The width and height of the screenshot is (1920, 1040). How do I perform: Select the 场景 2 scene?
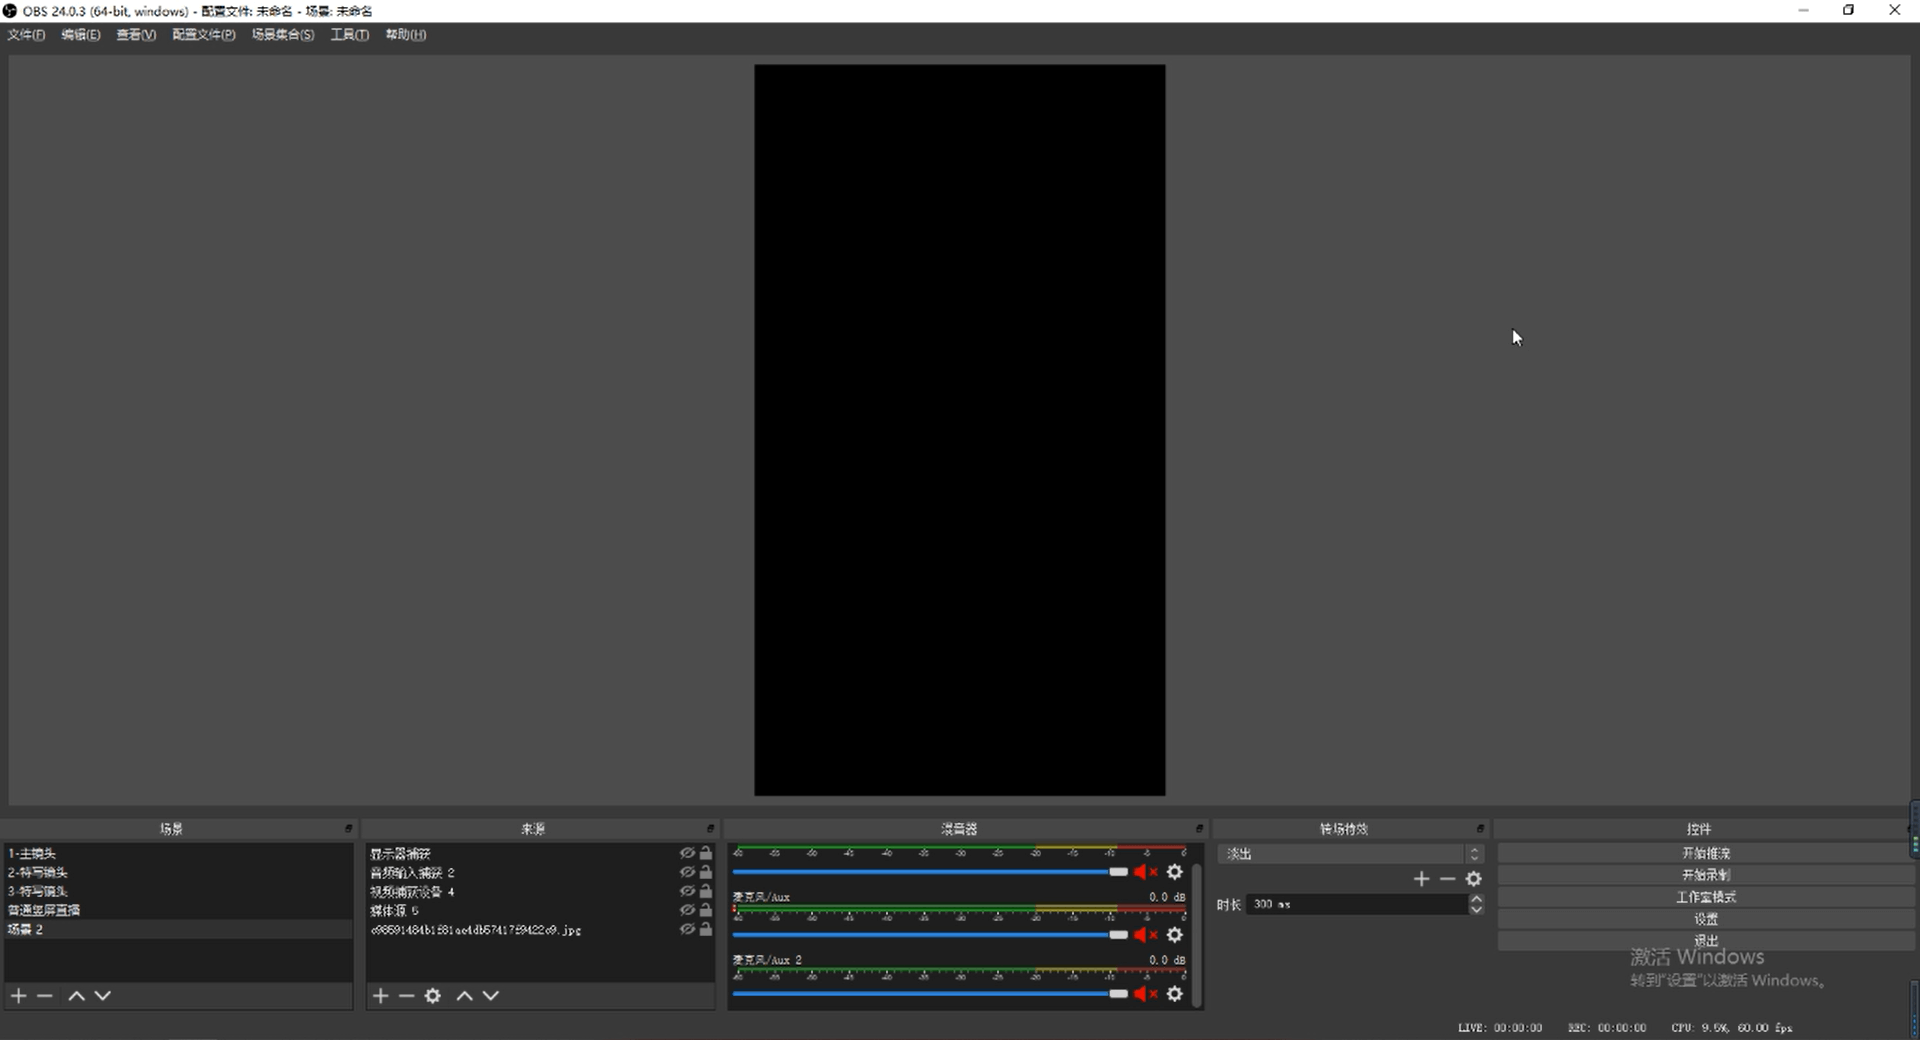pos(178,929)
